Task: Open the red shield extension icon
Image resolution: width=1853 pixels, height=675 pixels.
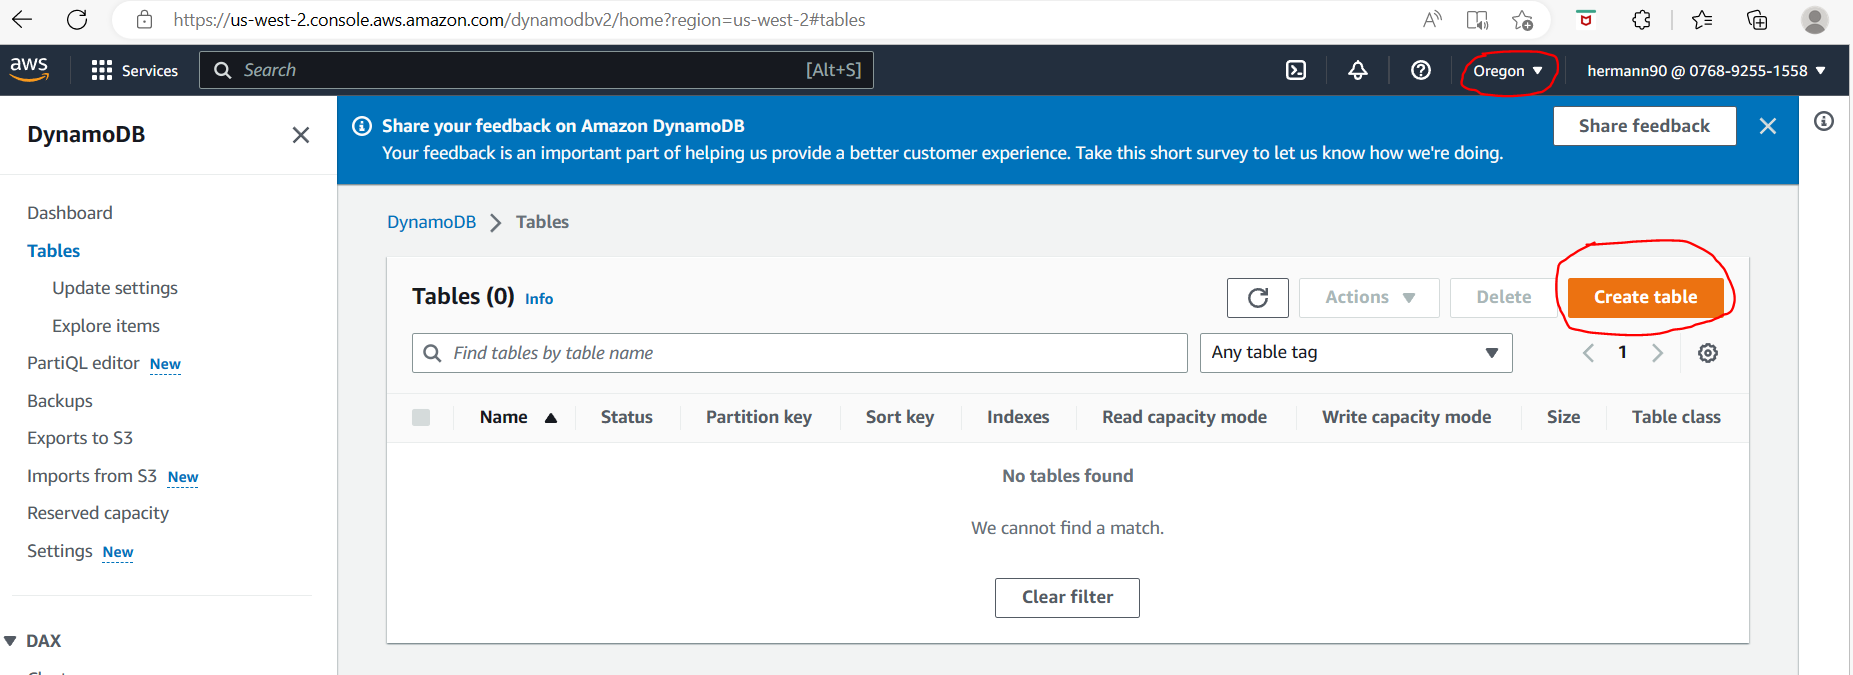Action: point(1586,19)
